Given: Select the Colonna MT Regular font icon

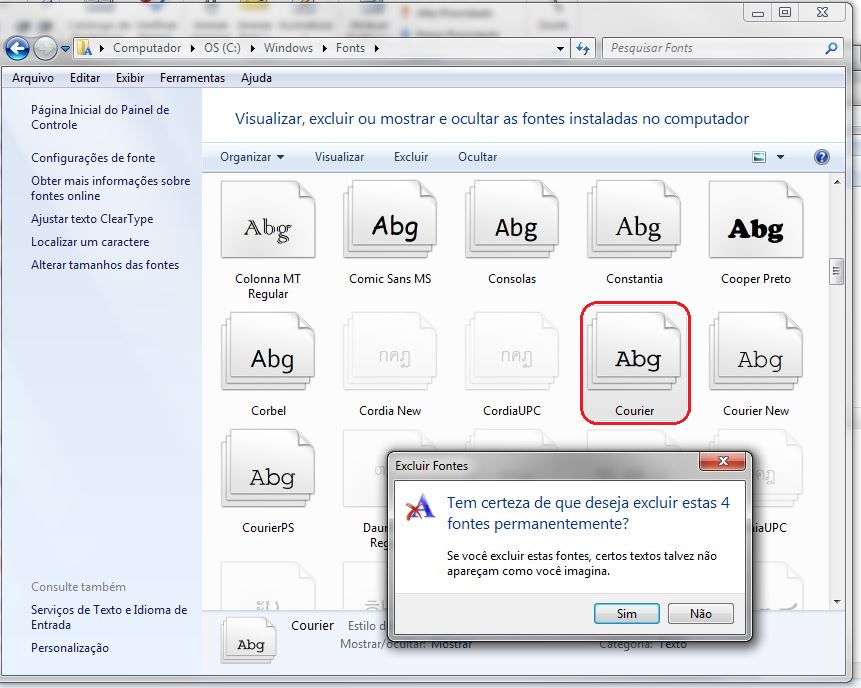Looking at the screenshot, I should [268, 227].
